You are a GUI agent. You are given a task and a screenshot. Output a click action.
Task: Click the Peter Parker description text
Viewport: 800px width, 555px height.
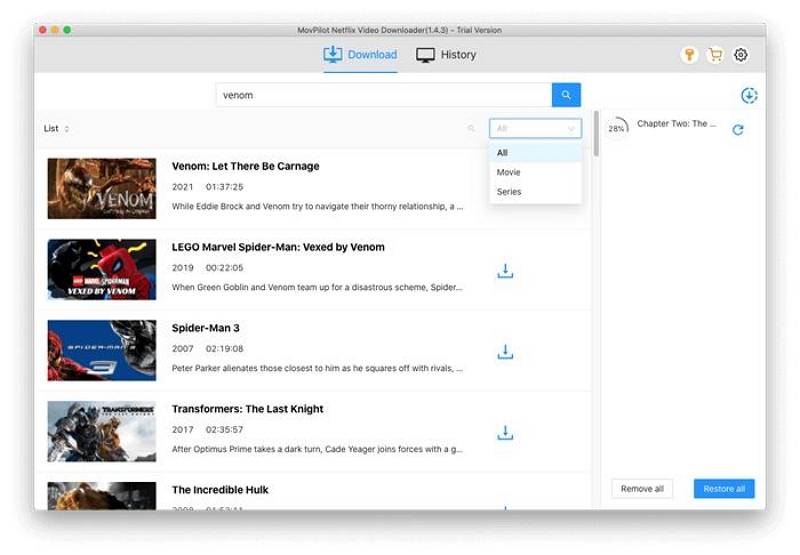(x=317, y=368)
